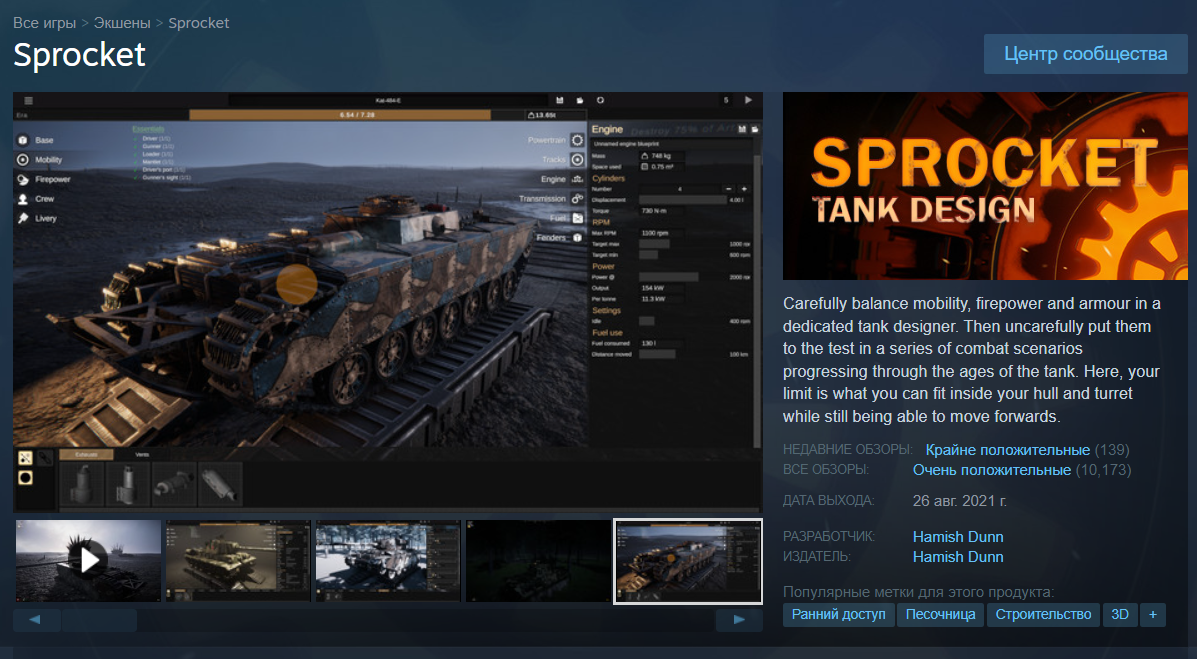1197x659 pixels.
Task: Click the release date 26 авг. 2021 г.
Action: (x=960, y=501)
